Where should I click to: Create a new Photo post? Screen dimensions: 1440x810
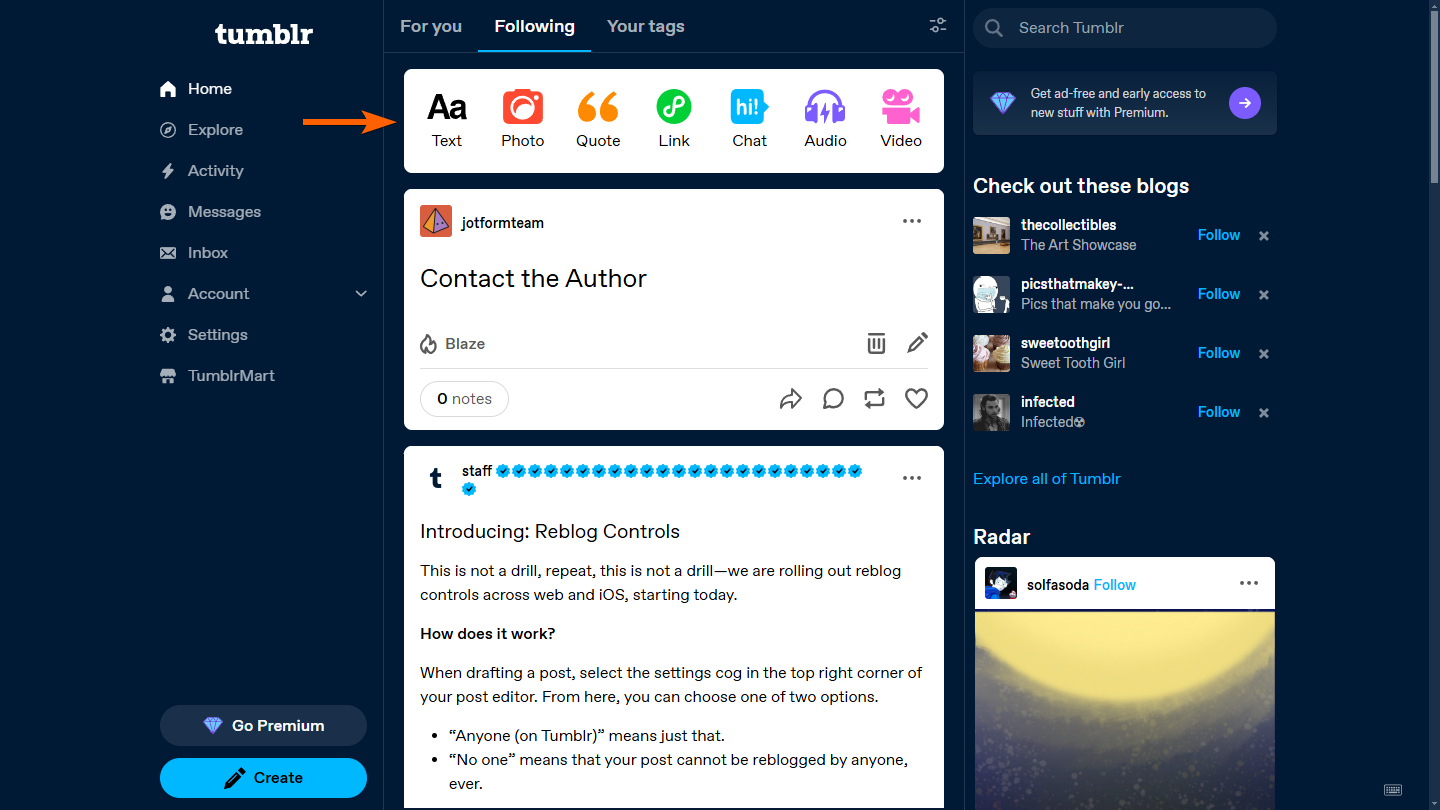point(523,120)
